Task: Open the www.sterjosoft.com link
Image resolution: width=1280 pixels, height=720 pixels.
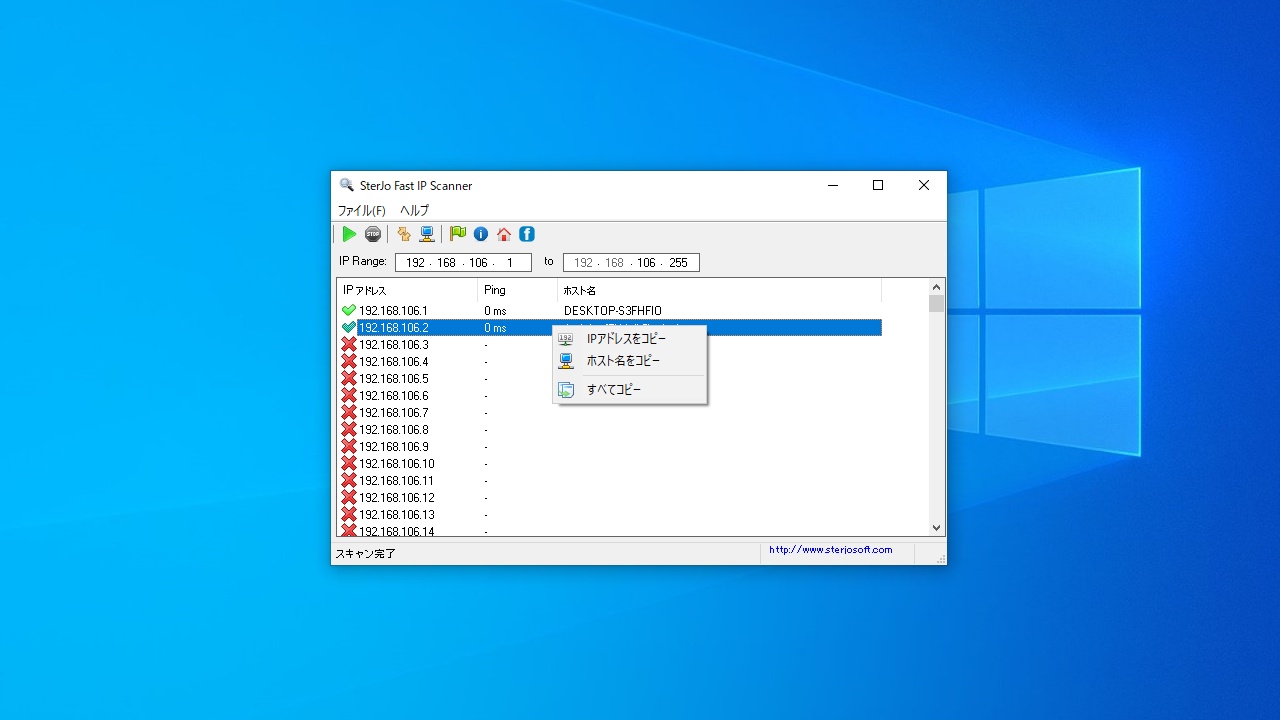Action: (830, 550)
